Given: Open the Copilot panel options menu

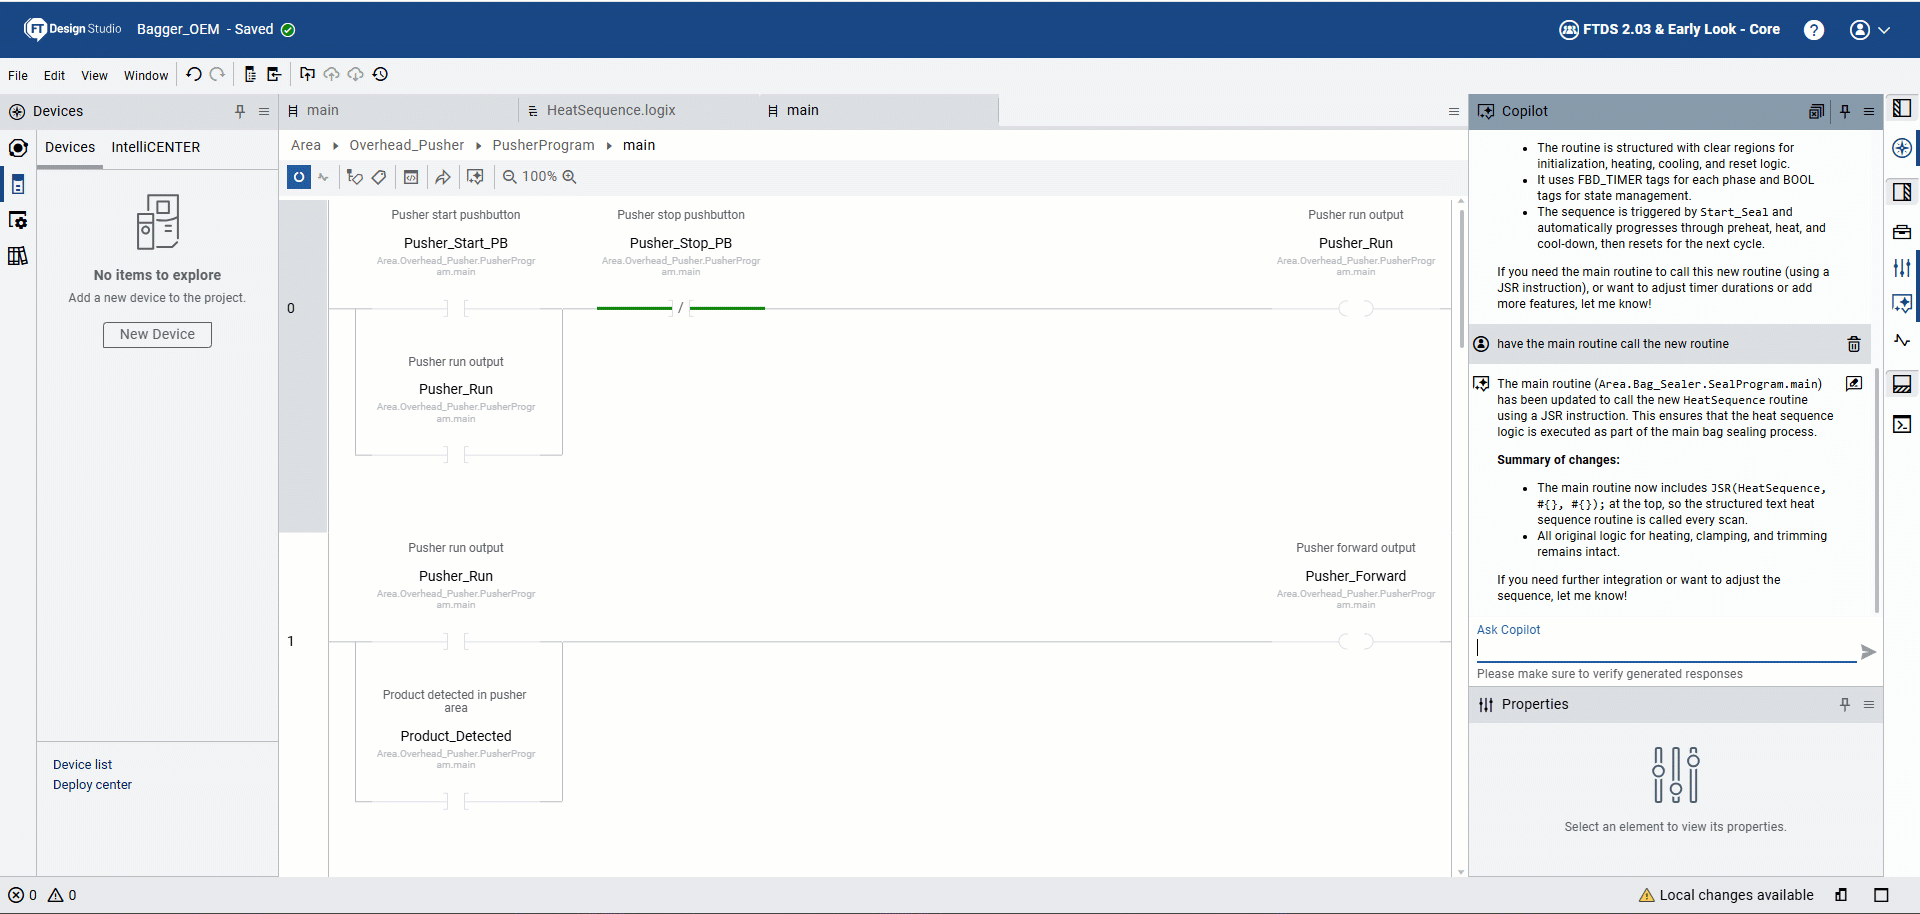Looking at the screenshot, I should pos(1869,111).
